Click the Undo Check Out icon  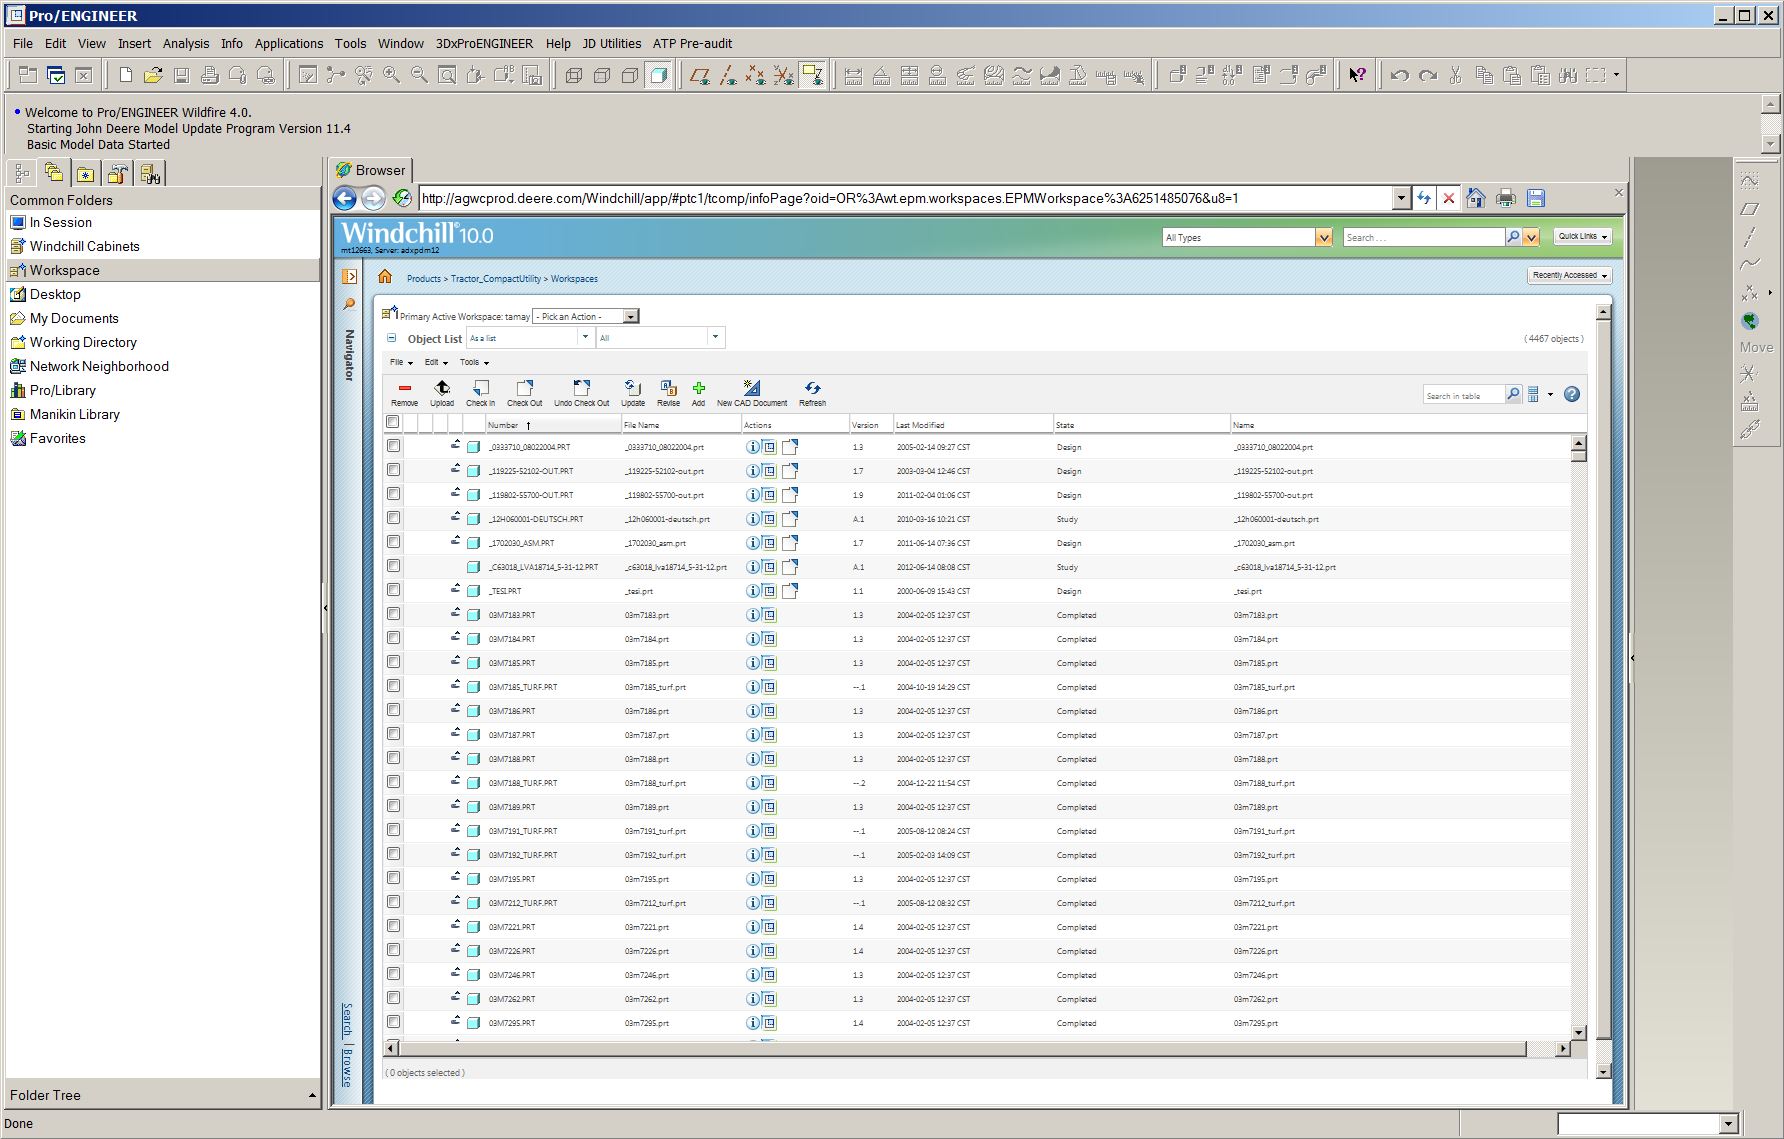coord(581,388)
